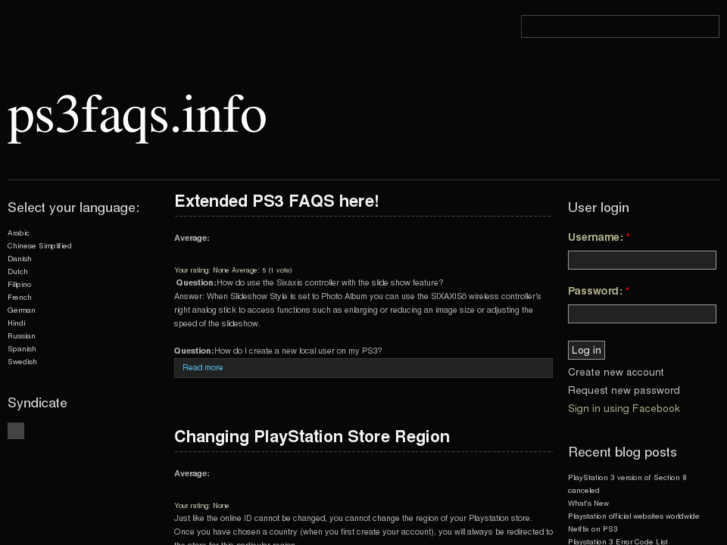The image size is (727, 545).
Task: Select Dutch language
Action: [x=18, y=271]
